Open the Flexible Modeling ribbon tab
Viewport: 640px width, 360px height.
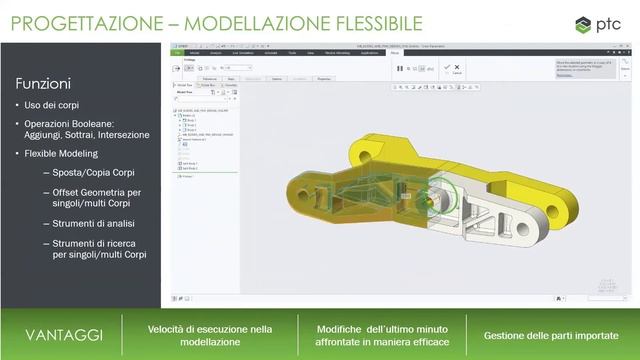point(337,53)
